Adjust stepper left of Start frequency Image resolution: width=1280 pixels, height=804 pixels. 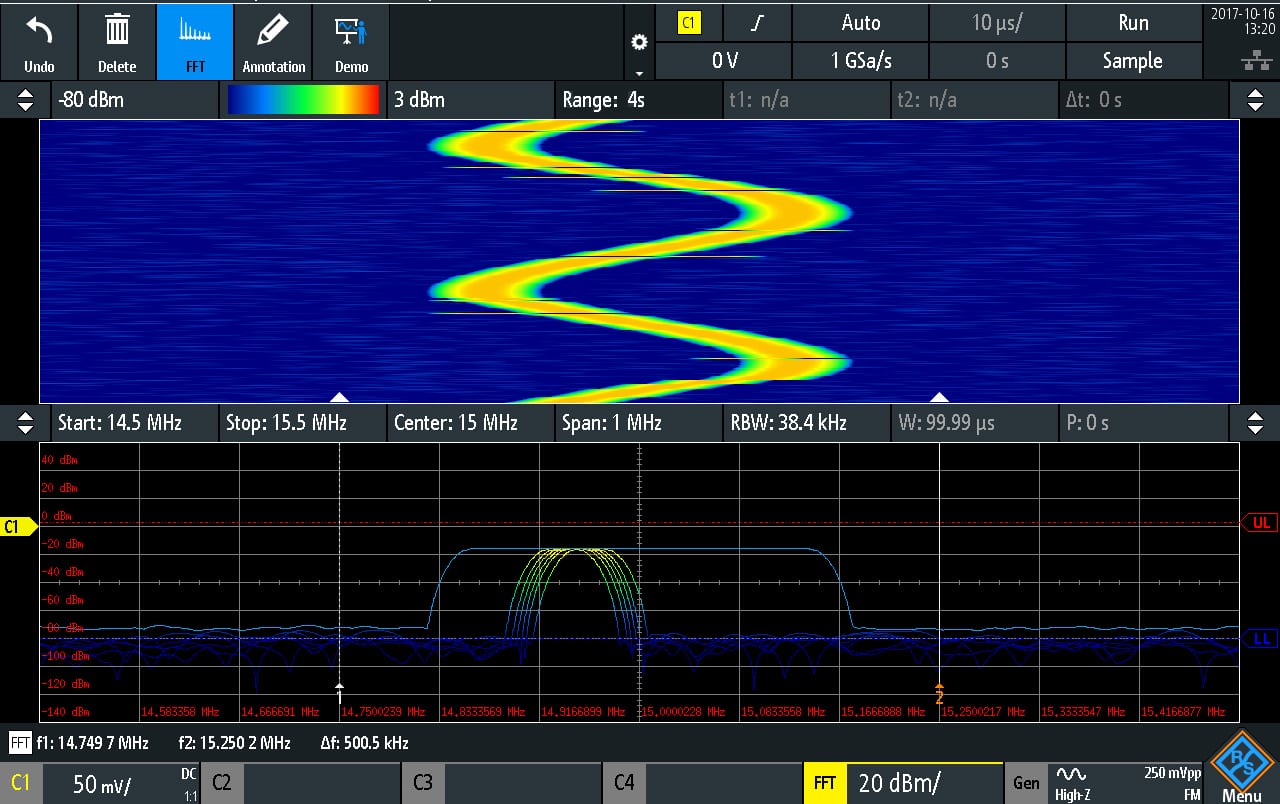tap(25, 423)
